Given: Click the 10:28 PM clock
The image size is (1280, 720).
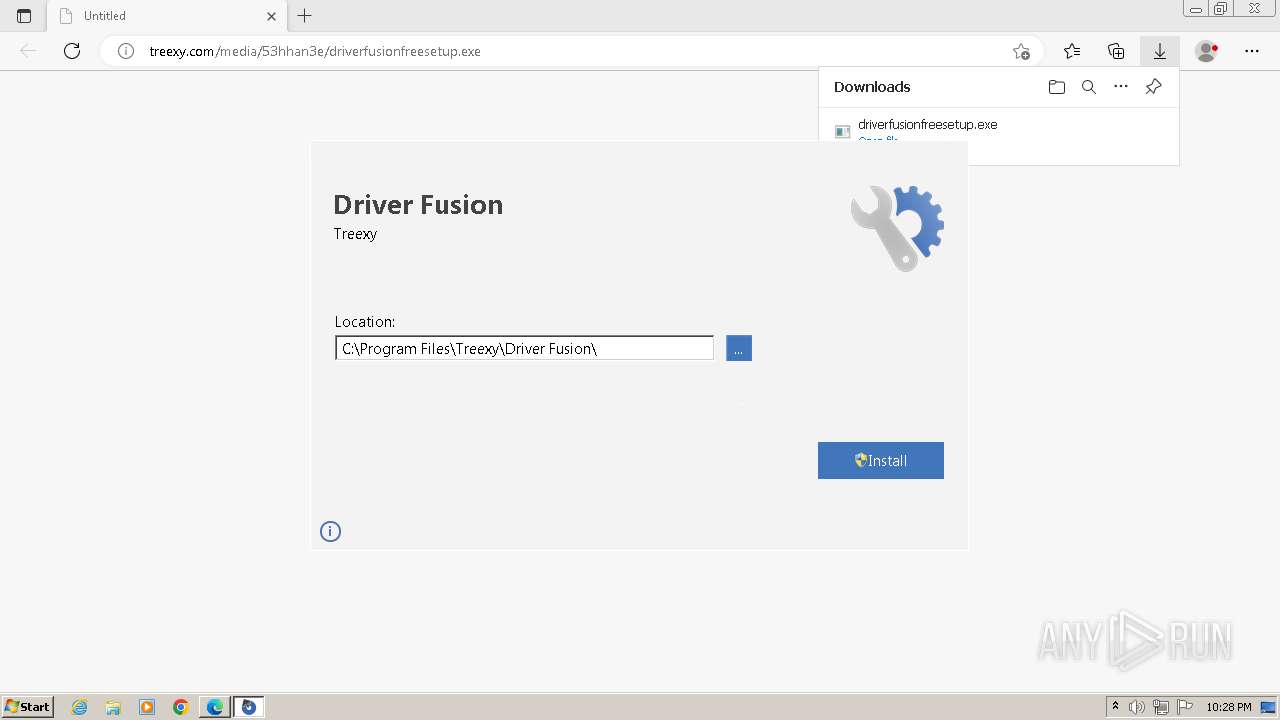Looking at the screenshot, I should [1228, 707].
